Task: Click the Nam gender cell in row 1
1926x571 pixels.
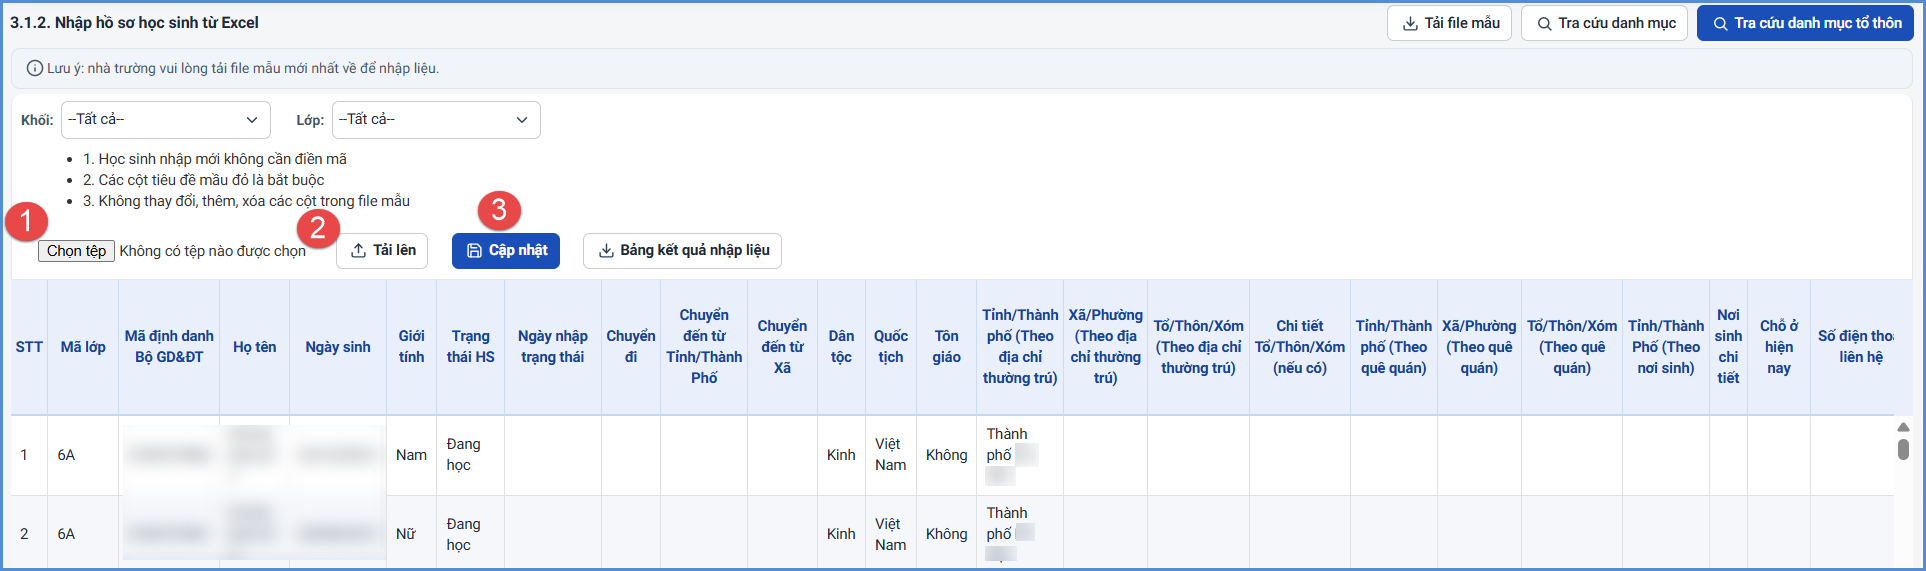Action: pyautogui.click(x=411, y=455)
